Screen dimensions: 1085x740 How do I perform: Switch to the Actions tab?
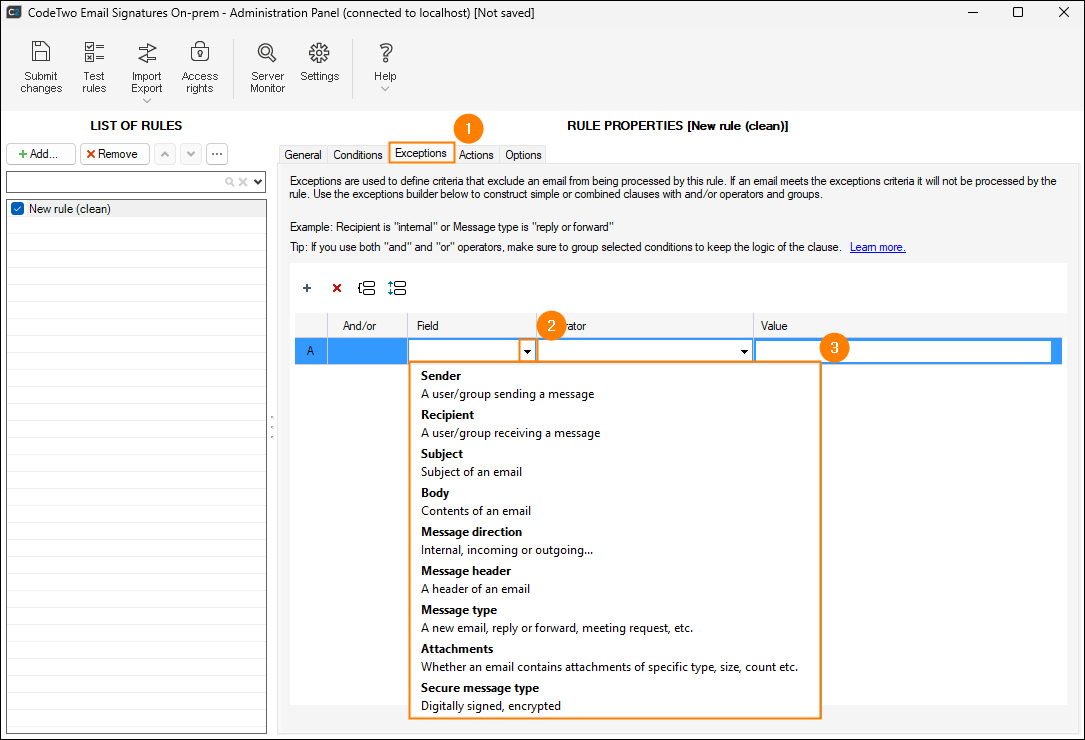476,155
